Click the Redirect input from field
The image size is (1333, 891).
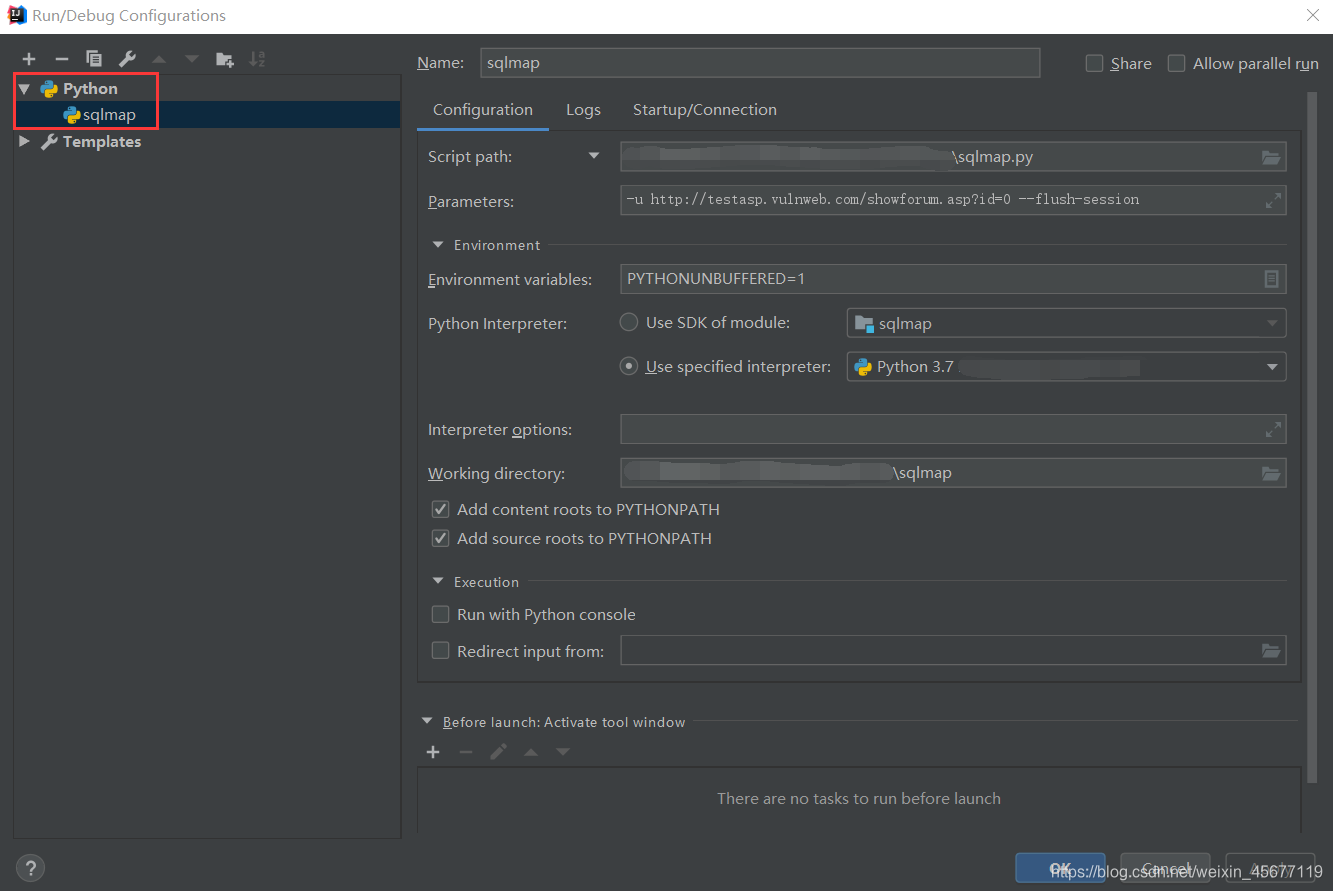point(953,651)
